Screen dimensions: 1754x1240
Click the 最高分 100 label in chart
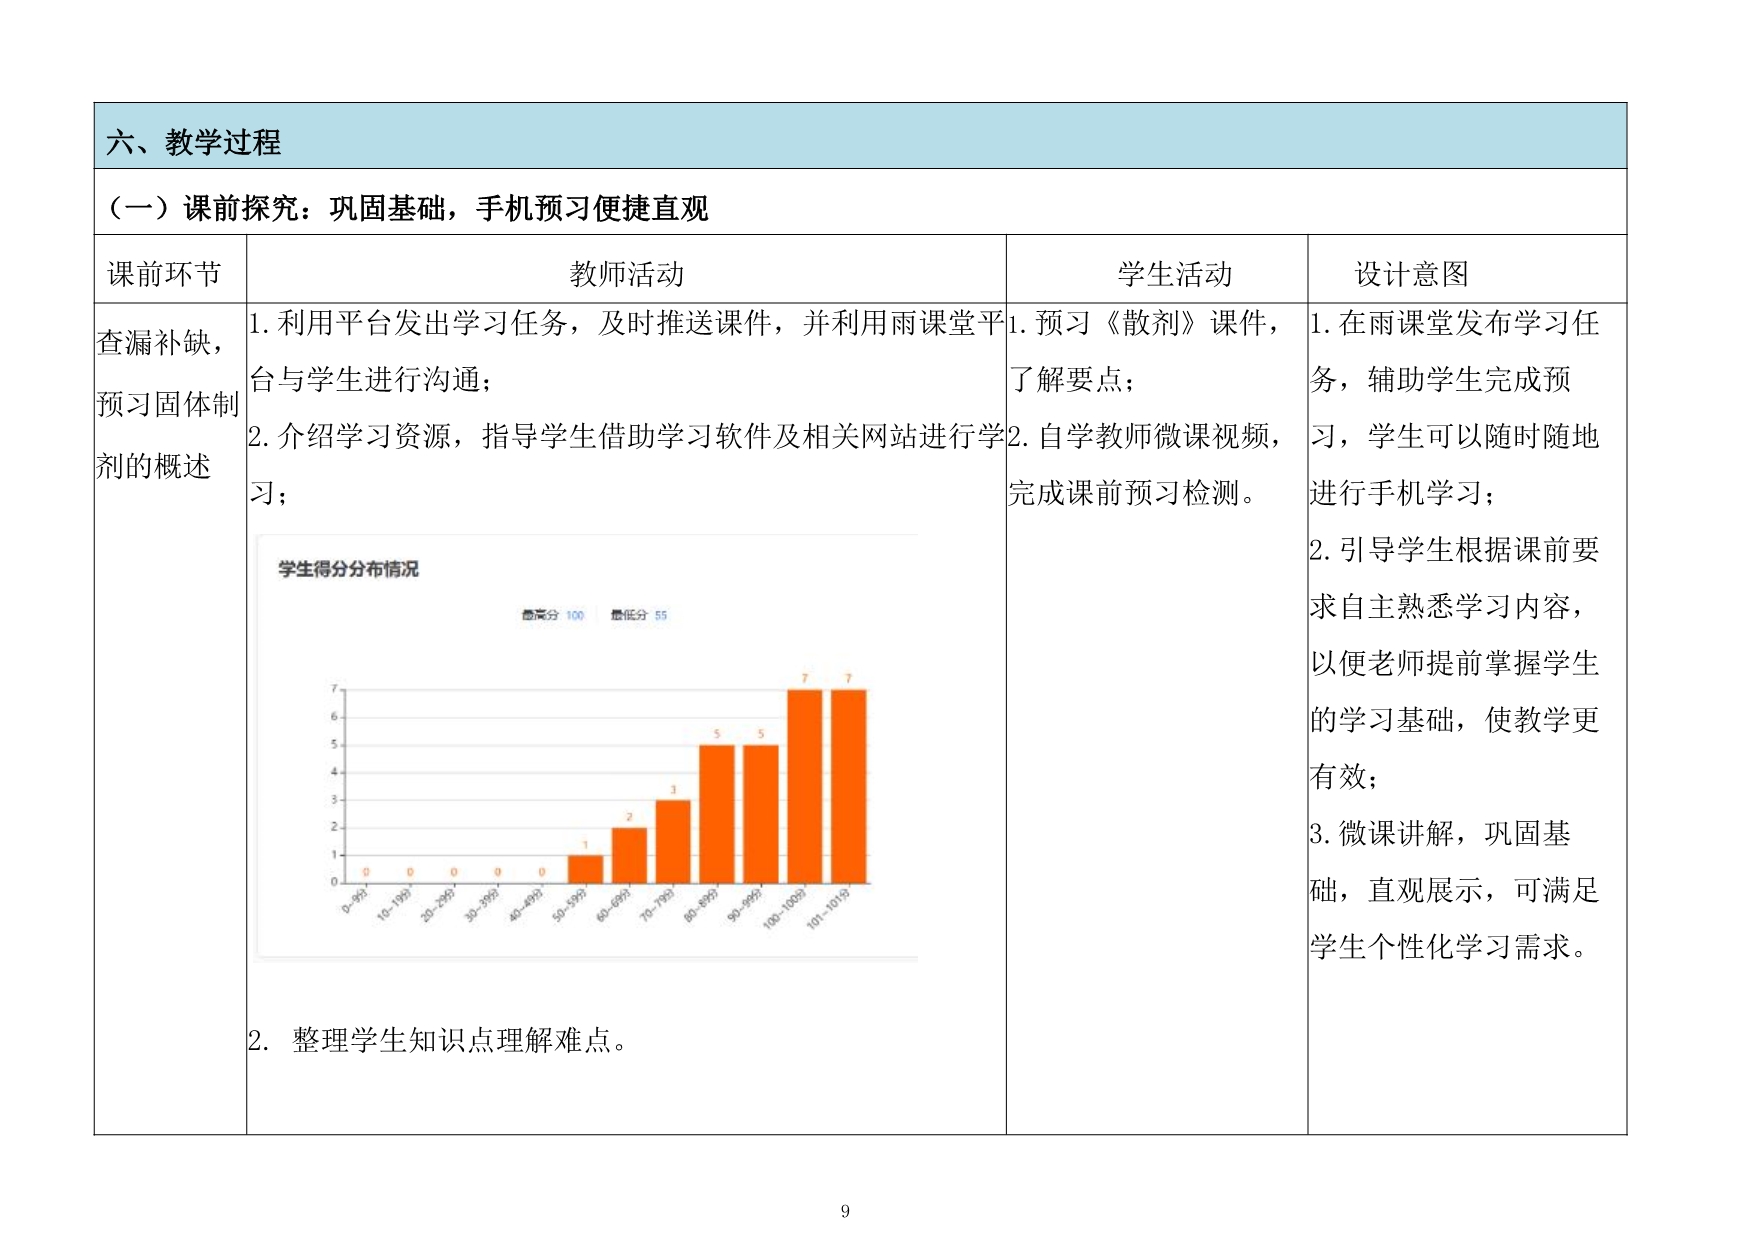[x=552, y=615]
